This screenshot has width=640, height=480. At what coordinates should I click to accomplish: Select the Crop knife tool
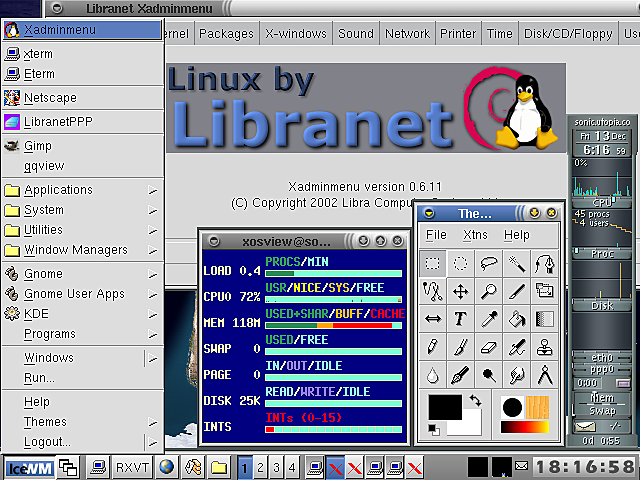tap(516, 291)
